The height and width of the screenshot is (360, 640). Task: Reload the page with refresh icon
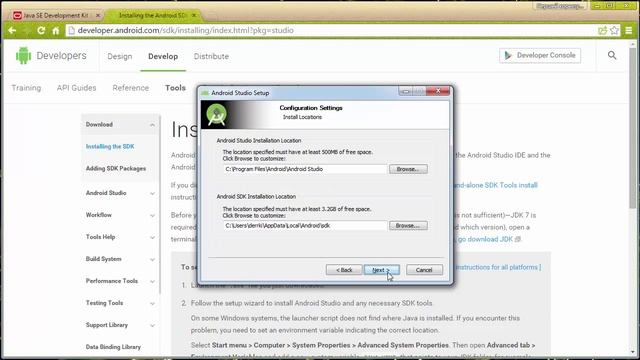(41, 30)
